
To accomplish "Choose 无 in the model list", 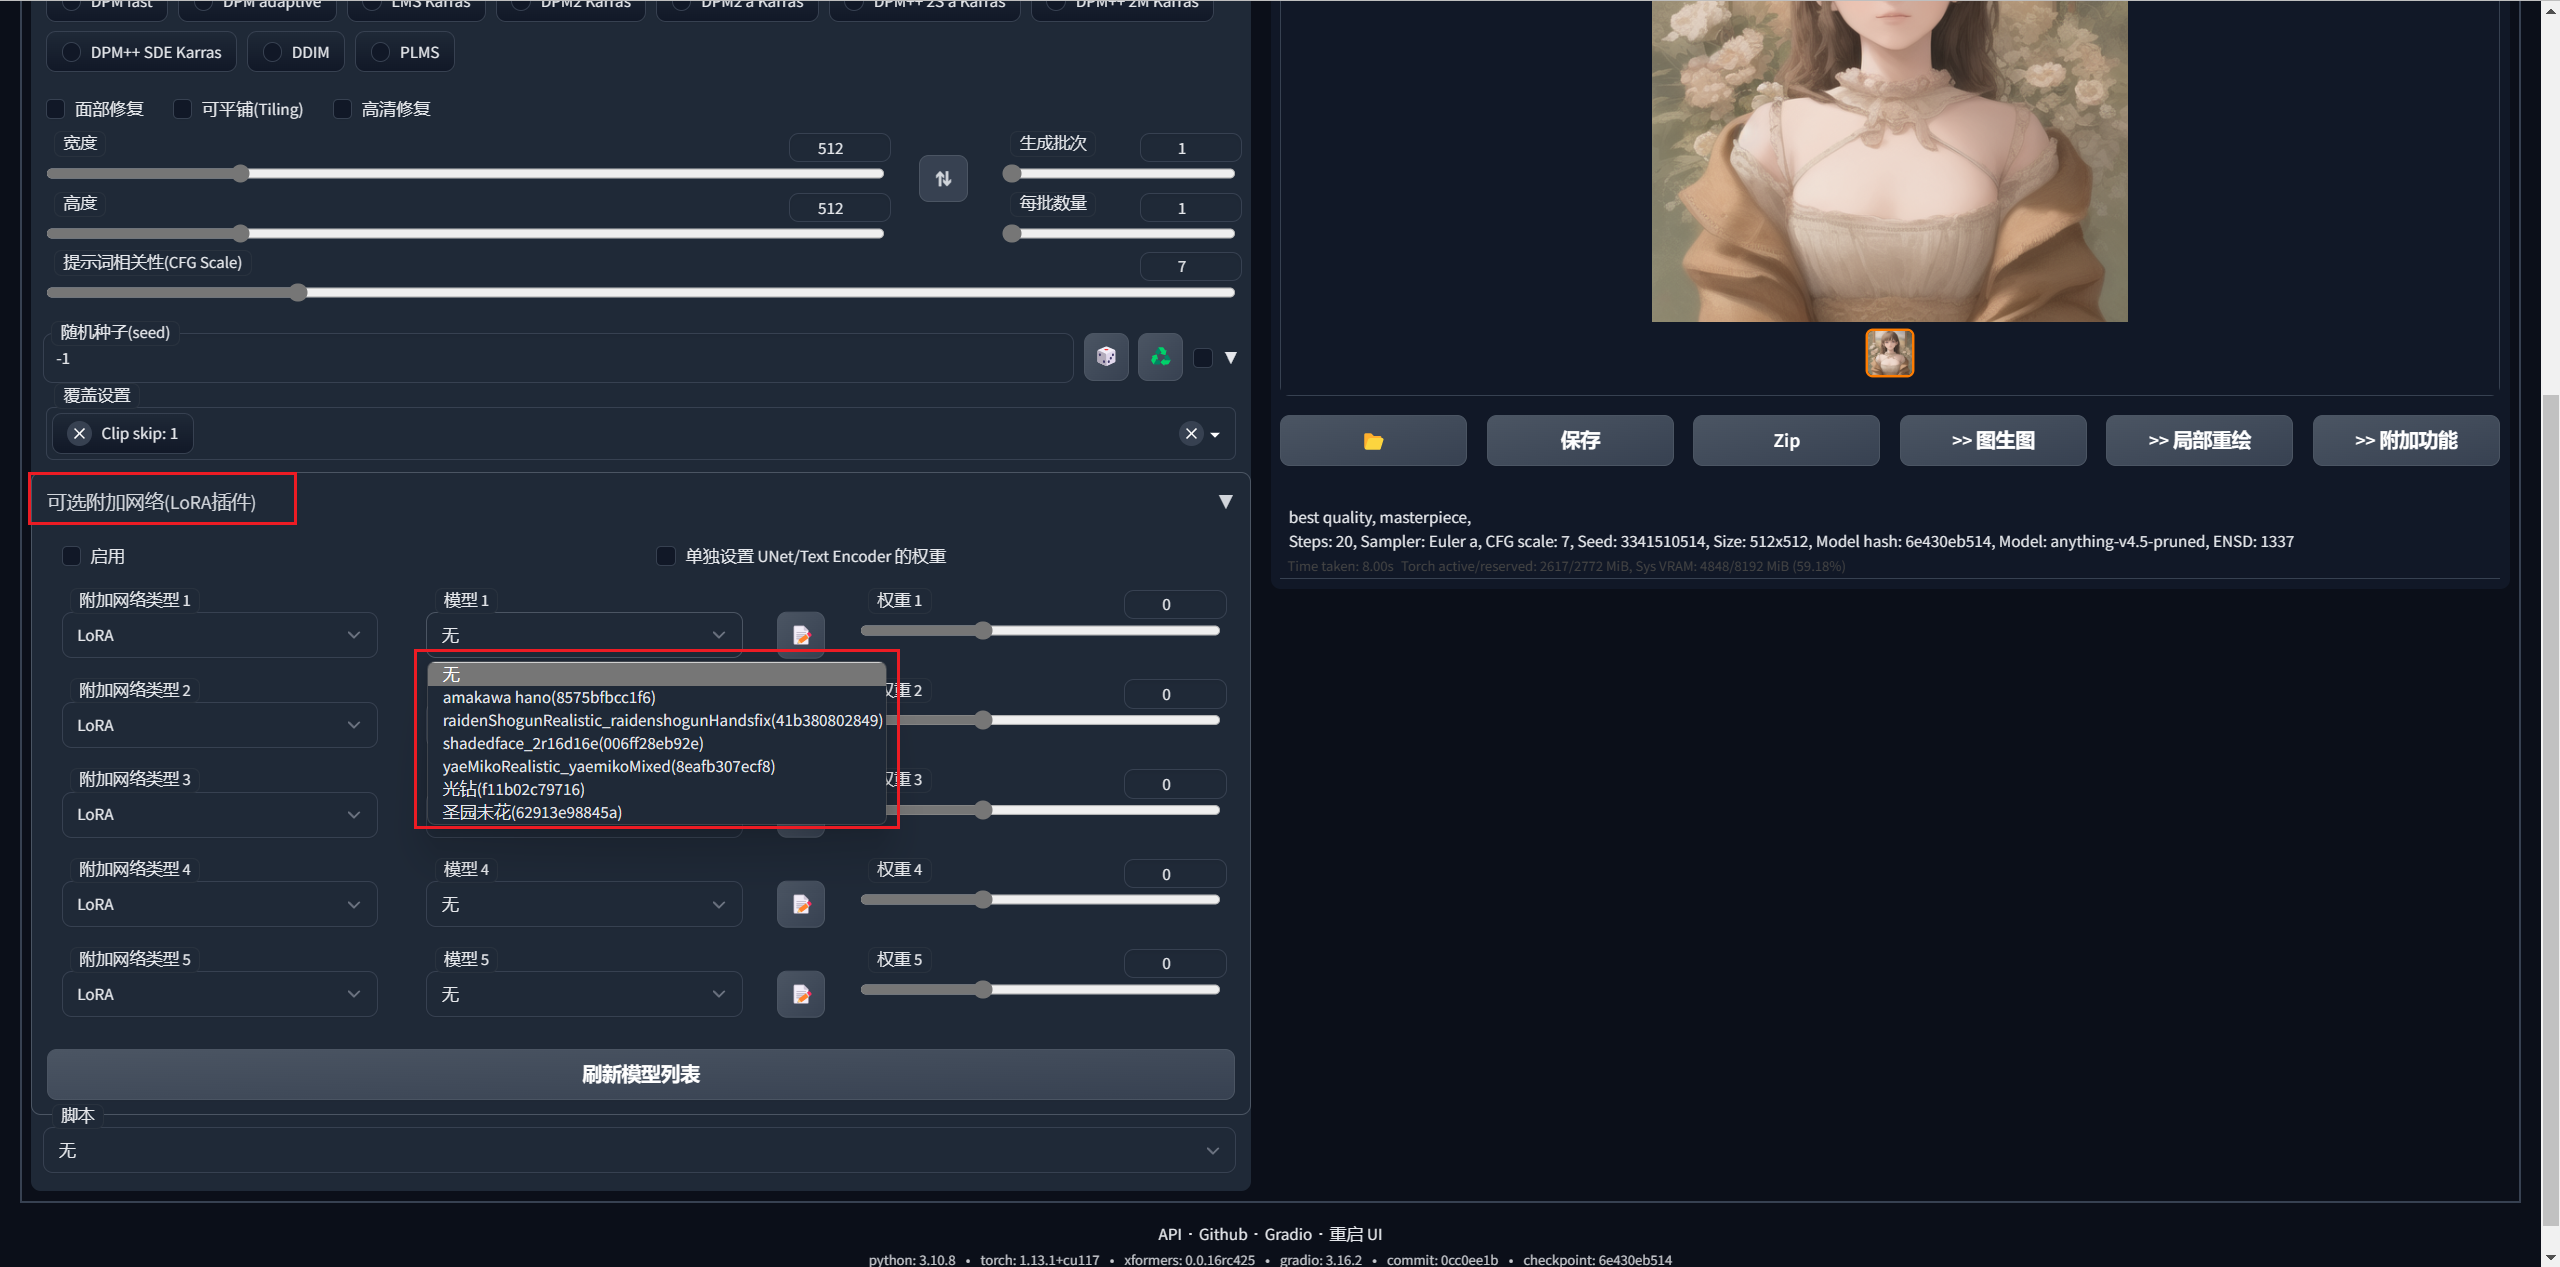I will click(656, 674).
